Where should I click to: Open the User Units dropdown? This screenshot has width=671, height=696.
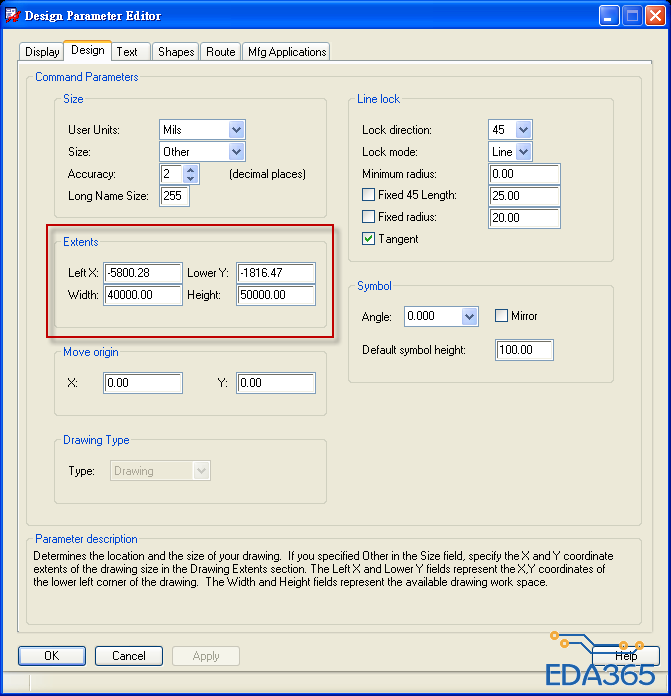click(236, 130)
